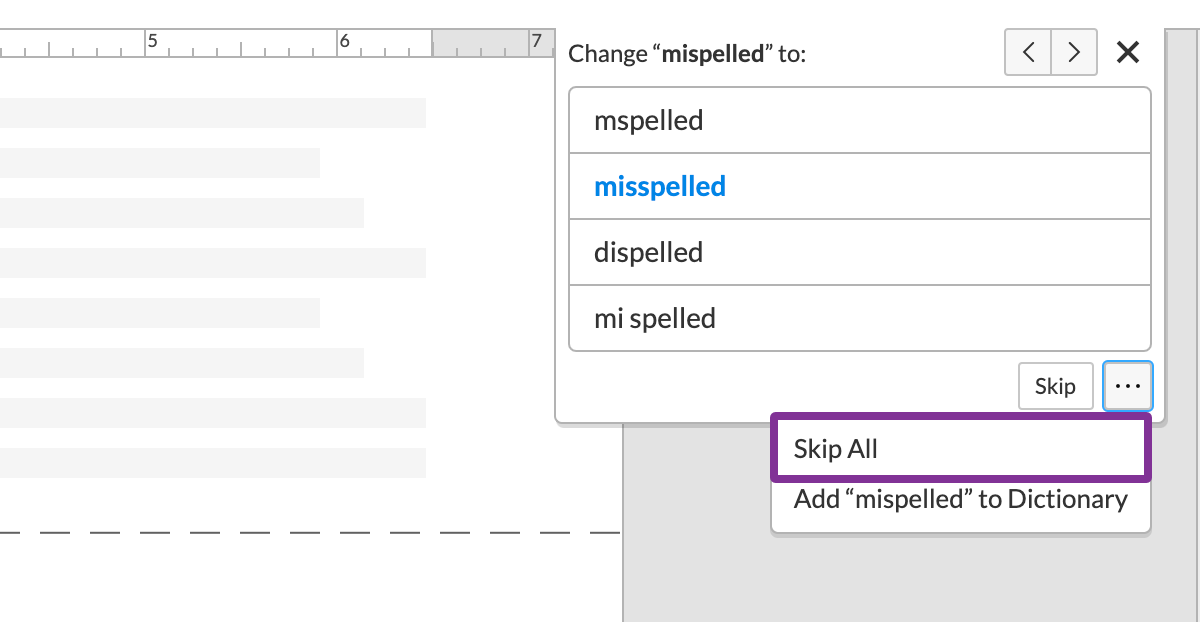Select Add "mispelled" to Dictionary
Viewport: 1200px width, 622px height.
tap(961, 499)
